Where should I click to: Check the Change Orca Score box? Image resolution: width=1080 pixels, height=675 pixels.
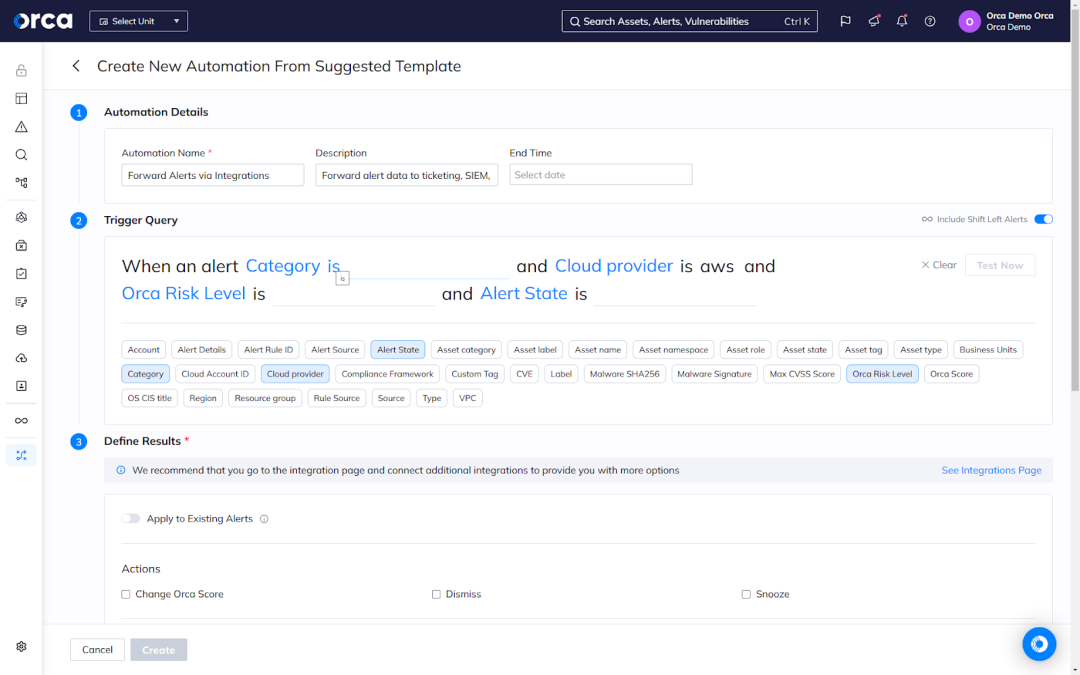click(125, 594)
